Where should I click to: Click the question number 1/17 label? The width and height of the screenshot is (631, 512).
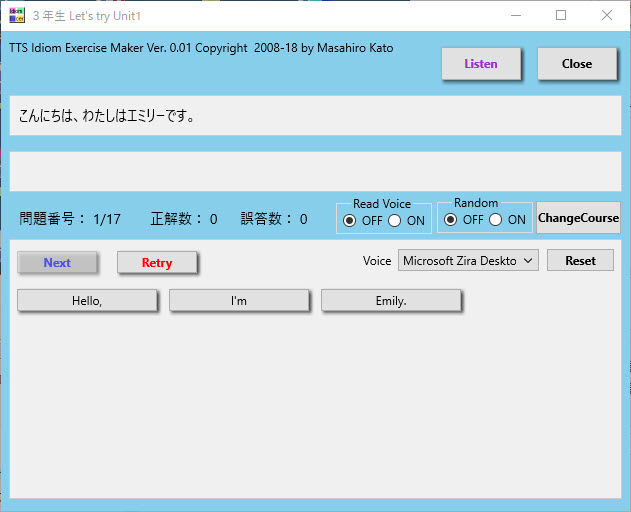pyautogui.click(x=70, y=219)
